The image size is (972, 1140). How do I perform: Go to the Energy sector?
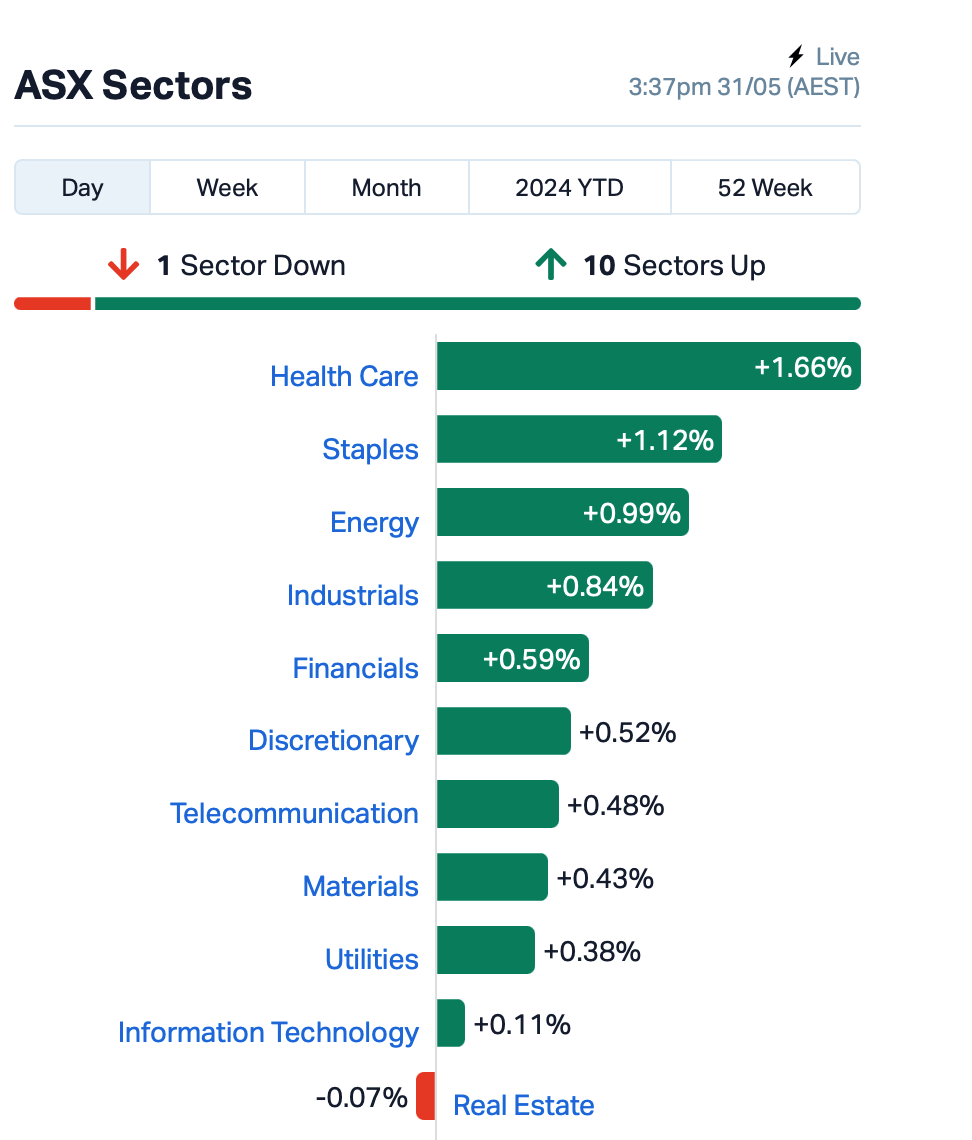pos(374,523)
